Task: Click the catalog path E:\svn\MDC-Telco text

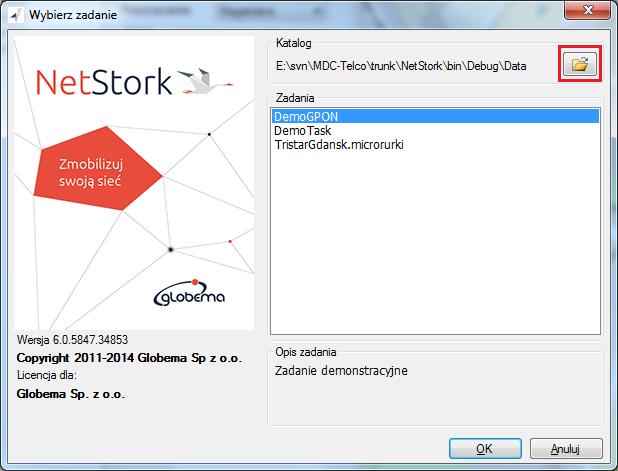Action: [401, 66]
